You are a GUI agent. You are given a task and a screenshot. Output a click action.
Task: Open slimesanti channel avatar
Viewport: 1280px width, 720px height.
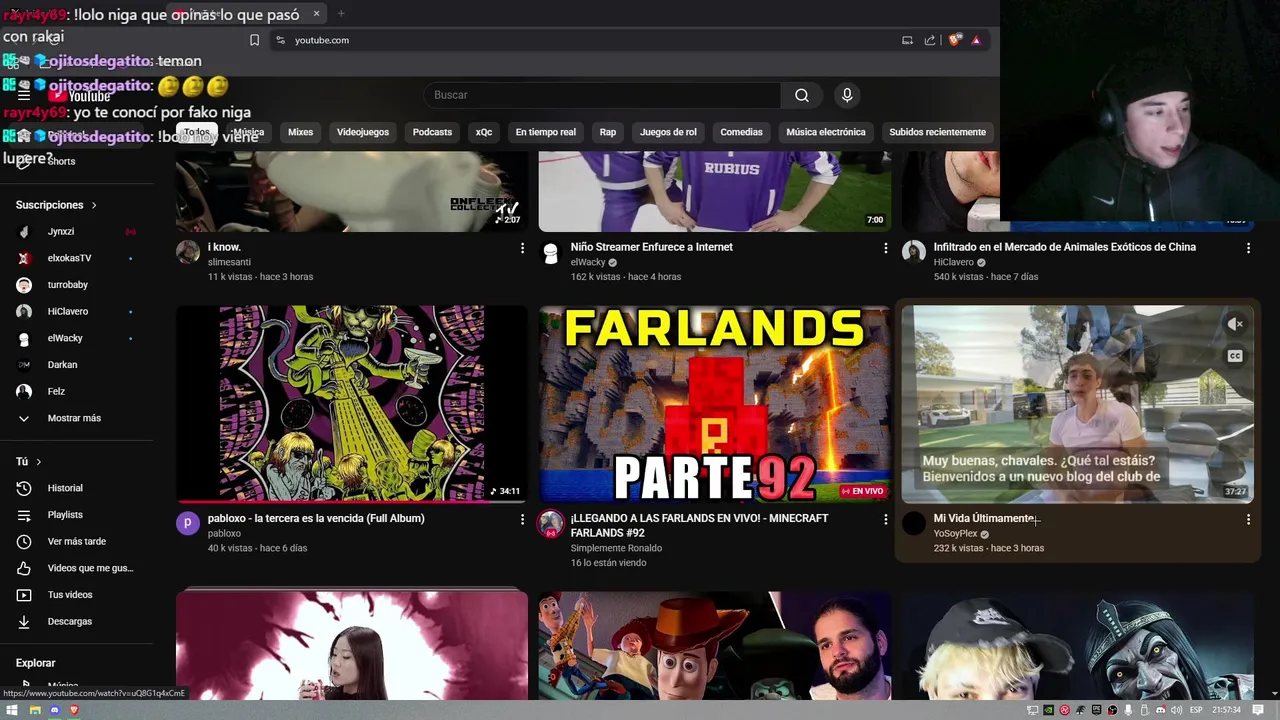click(x=188, y=252)
